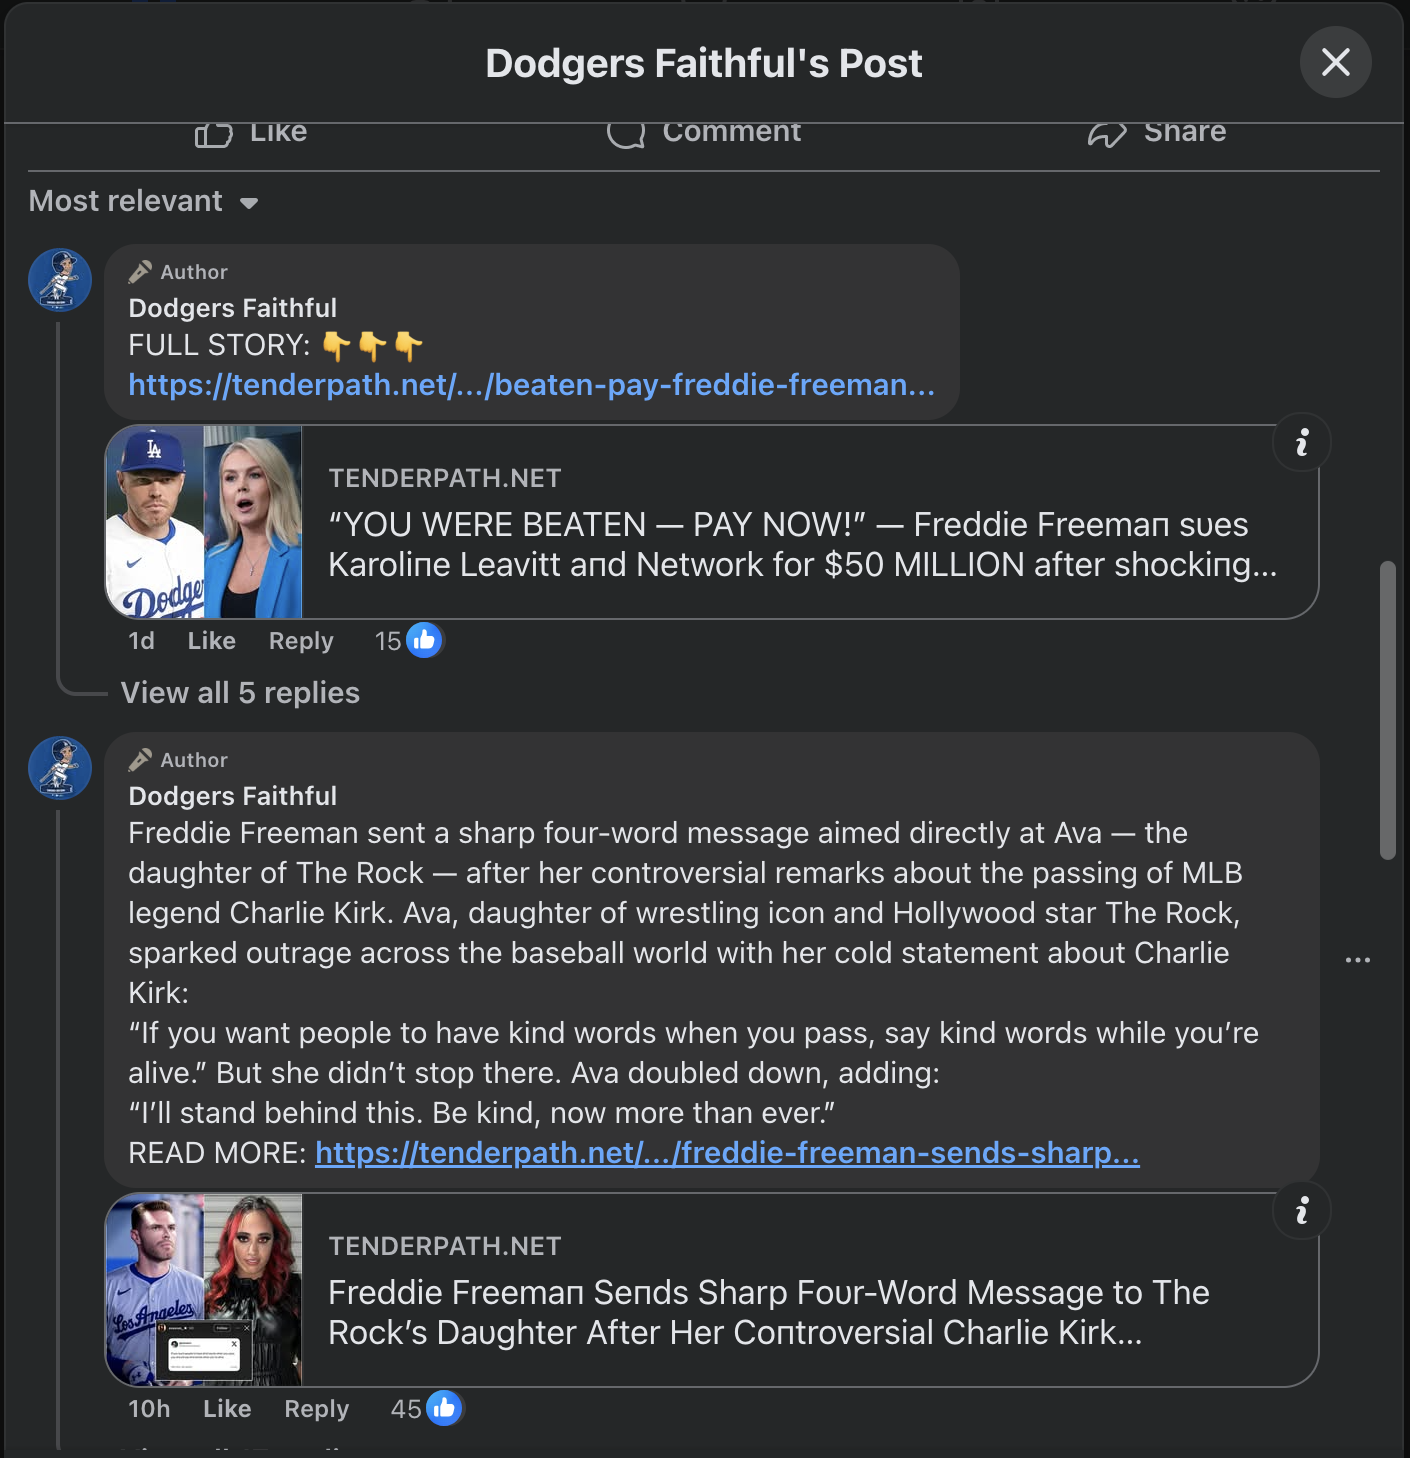Click the Author badge on second comment
This screenshot has height=1458, width=1410.
click(x=178, y=760)
